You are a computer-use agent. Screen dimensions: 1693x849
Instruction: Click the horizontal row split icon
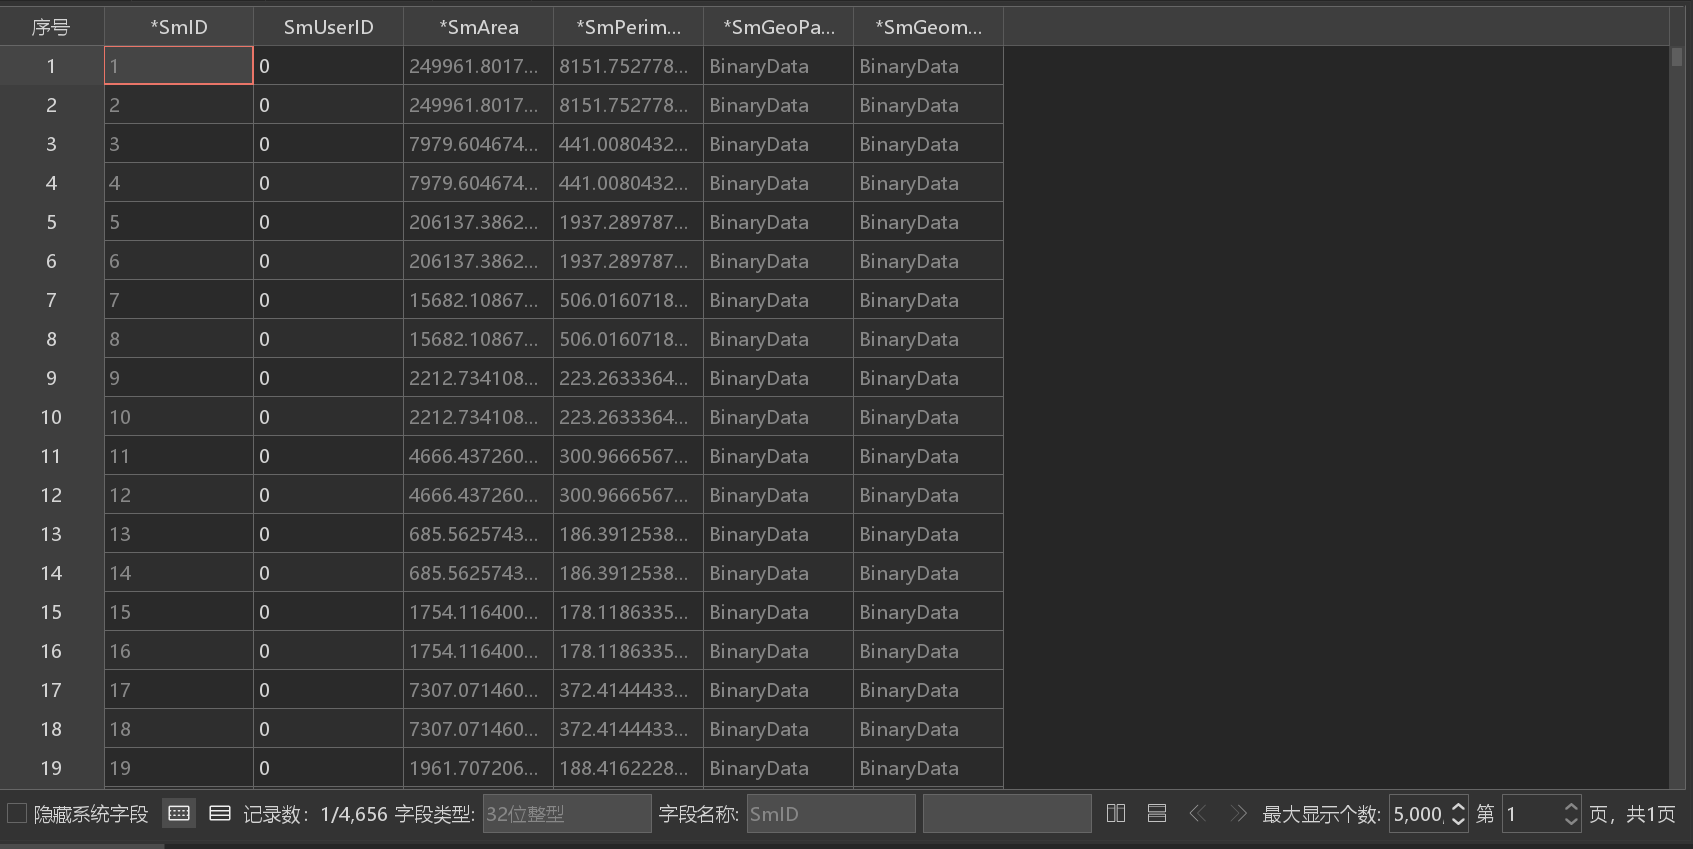point(1157,813)
